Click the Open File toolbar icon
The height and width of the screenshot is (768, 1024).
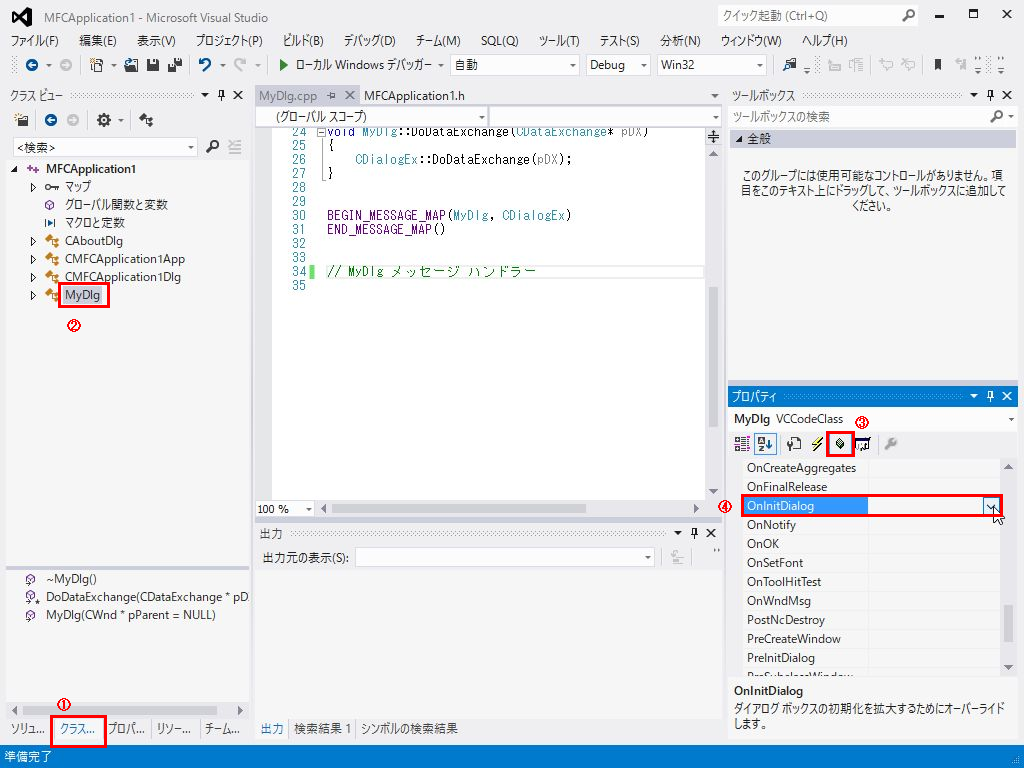pos(131,65)
